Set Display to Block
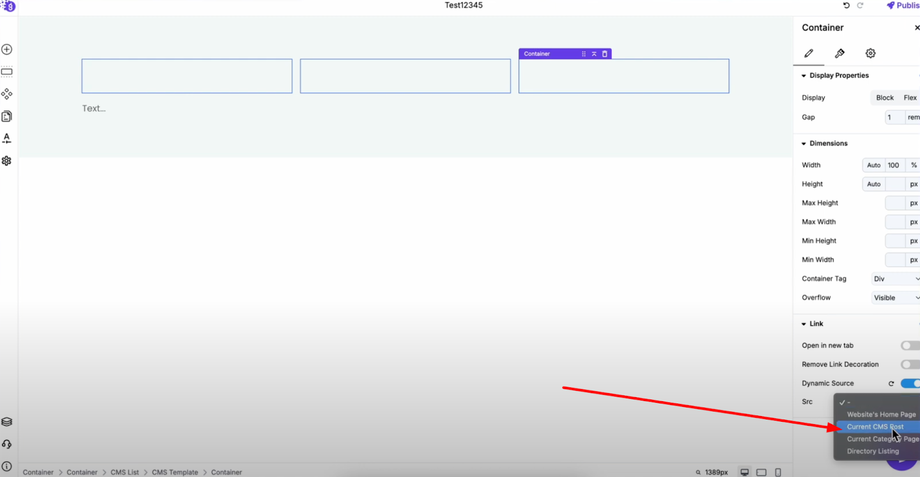 pyautogui.click(x=885, y=98)
